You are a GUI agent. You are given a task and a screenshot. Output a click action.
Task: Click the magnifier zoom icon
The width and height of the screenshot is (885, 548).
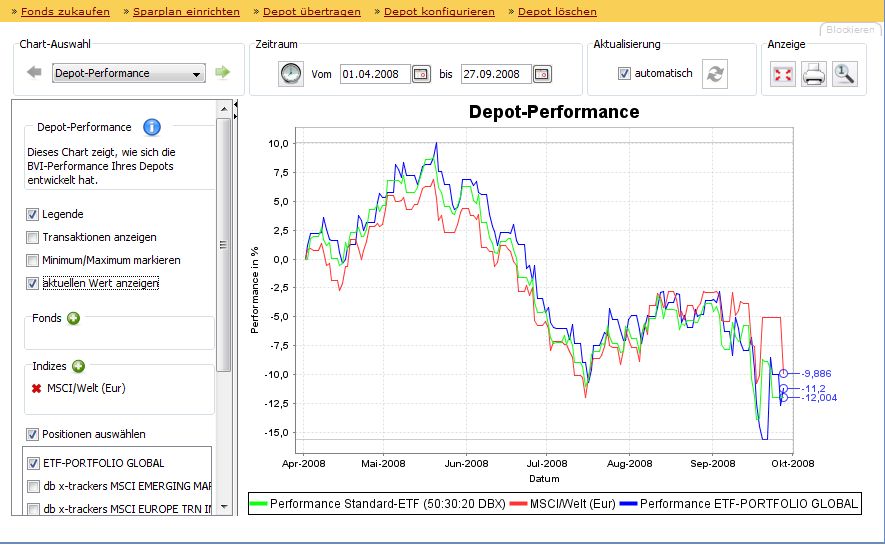(844, 75)
